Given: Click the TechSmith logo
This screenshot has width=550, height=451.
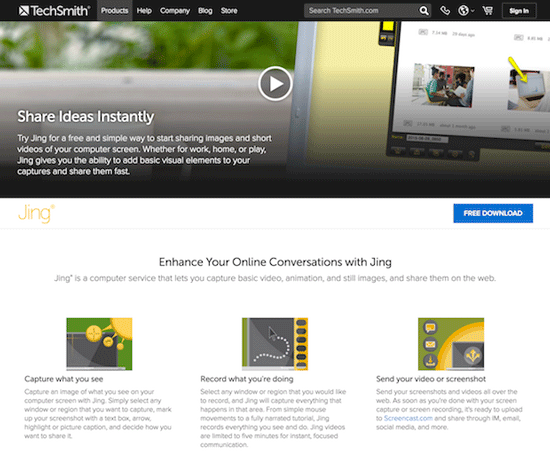Looking at the screenshot, I should click(x=54, y=11).
